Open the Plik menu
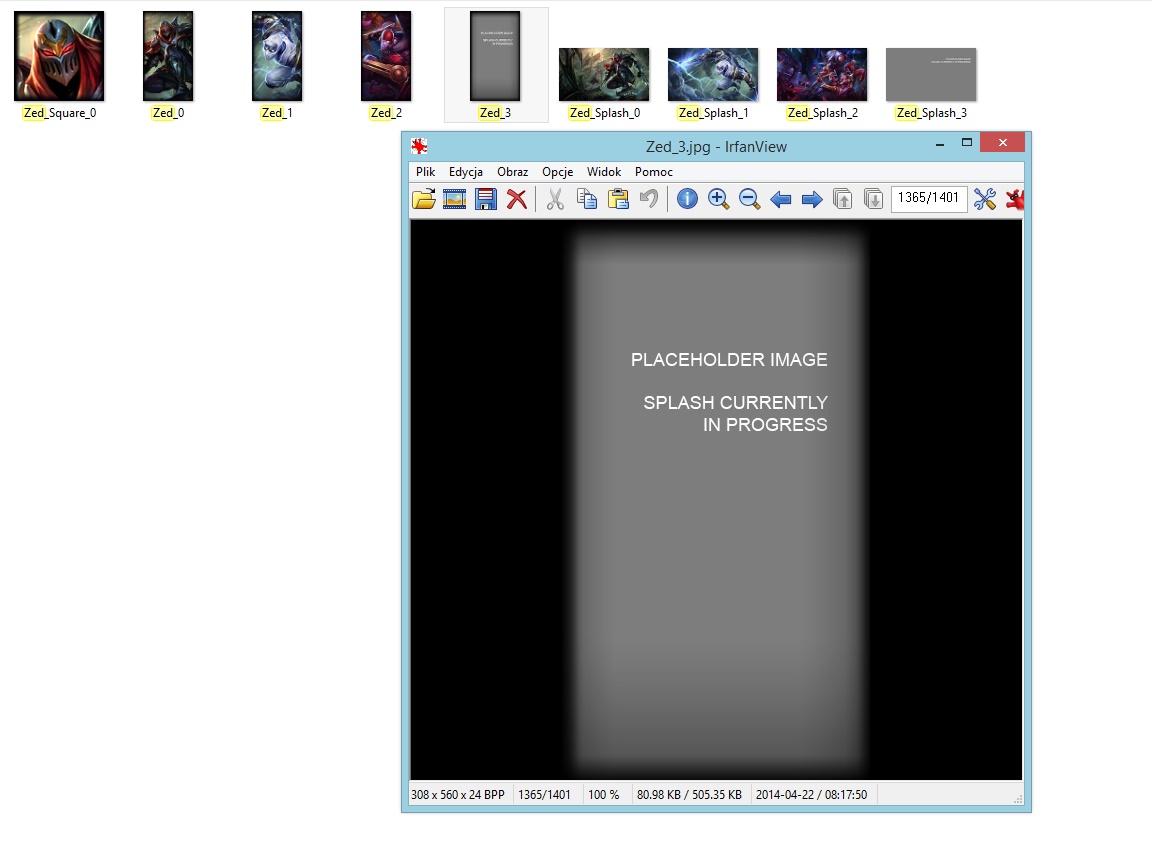 coord(425,172)
